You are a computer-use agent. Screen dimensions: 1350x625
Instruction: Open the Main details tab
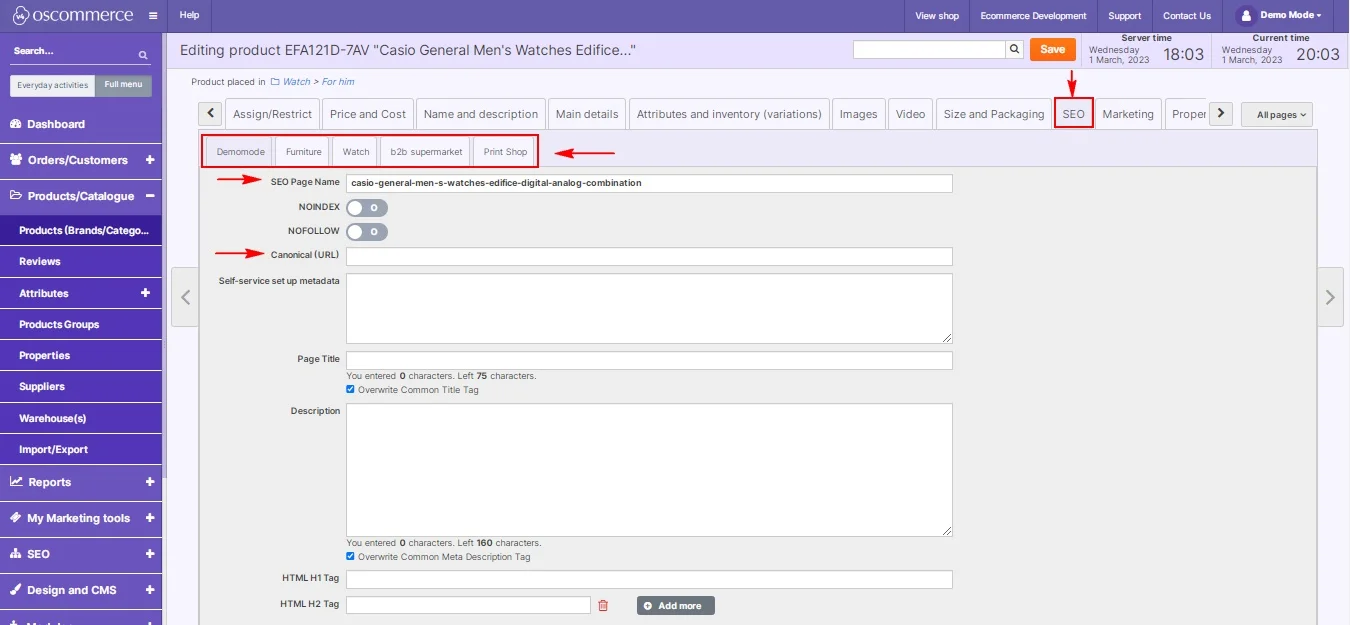[x=587, y=114]
